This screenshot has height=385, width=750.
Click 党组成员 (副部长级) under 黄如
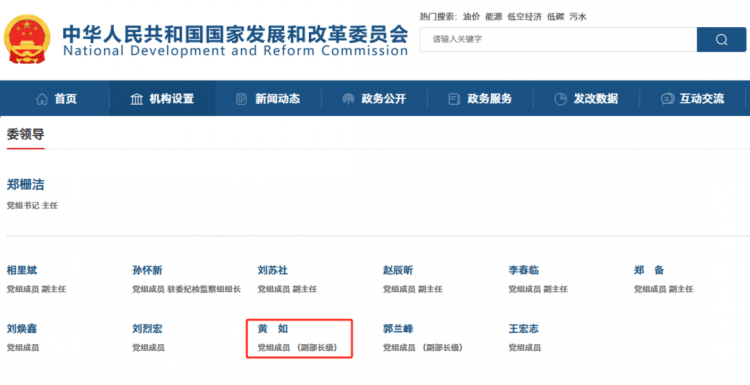298,348
